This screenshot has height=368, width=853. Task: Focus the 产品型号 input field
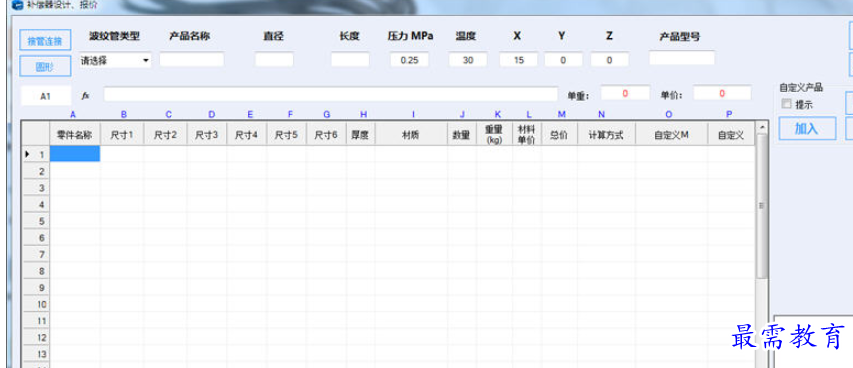point(682,58)
